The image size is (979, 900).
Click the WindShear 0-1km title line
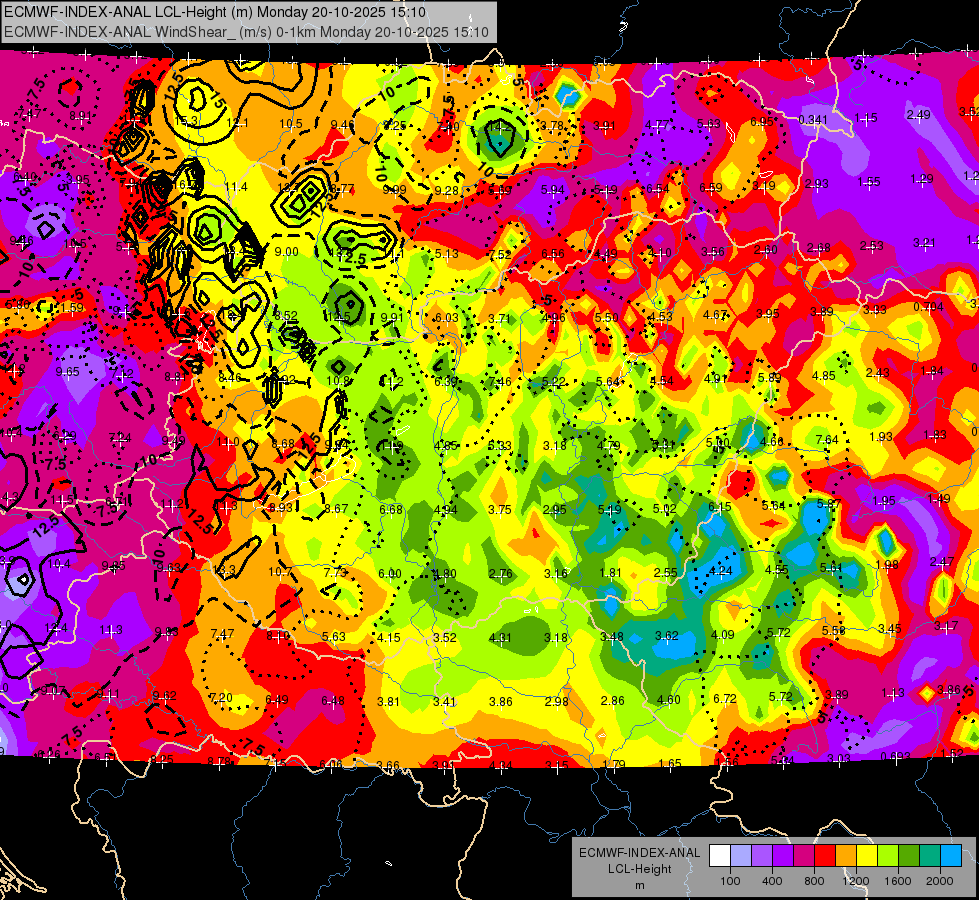point(246,32)
